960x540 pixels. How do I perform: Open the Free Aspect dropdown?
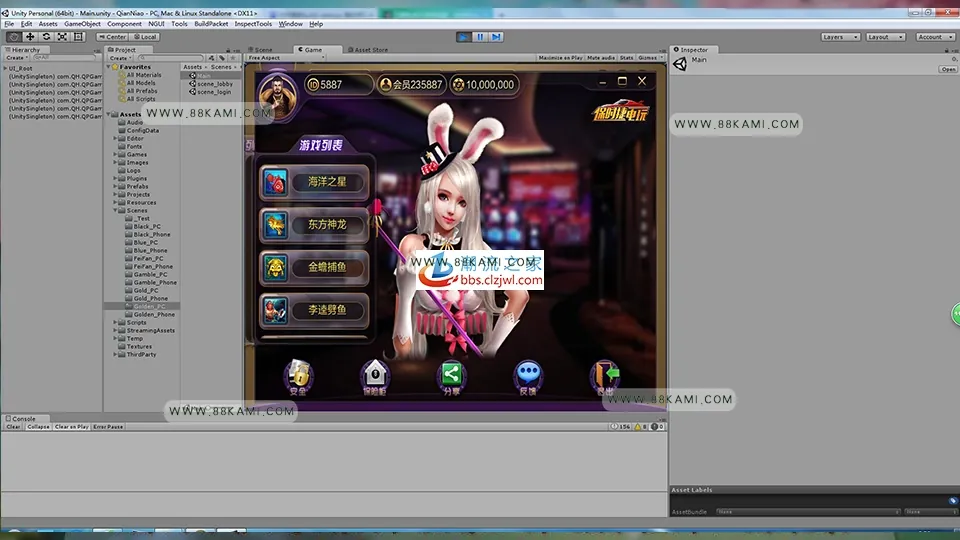(285, 58)
